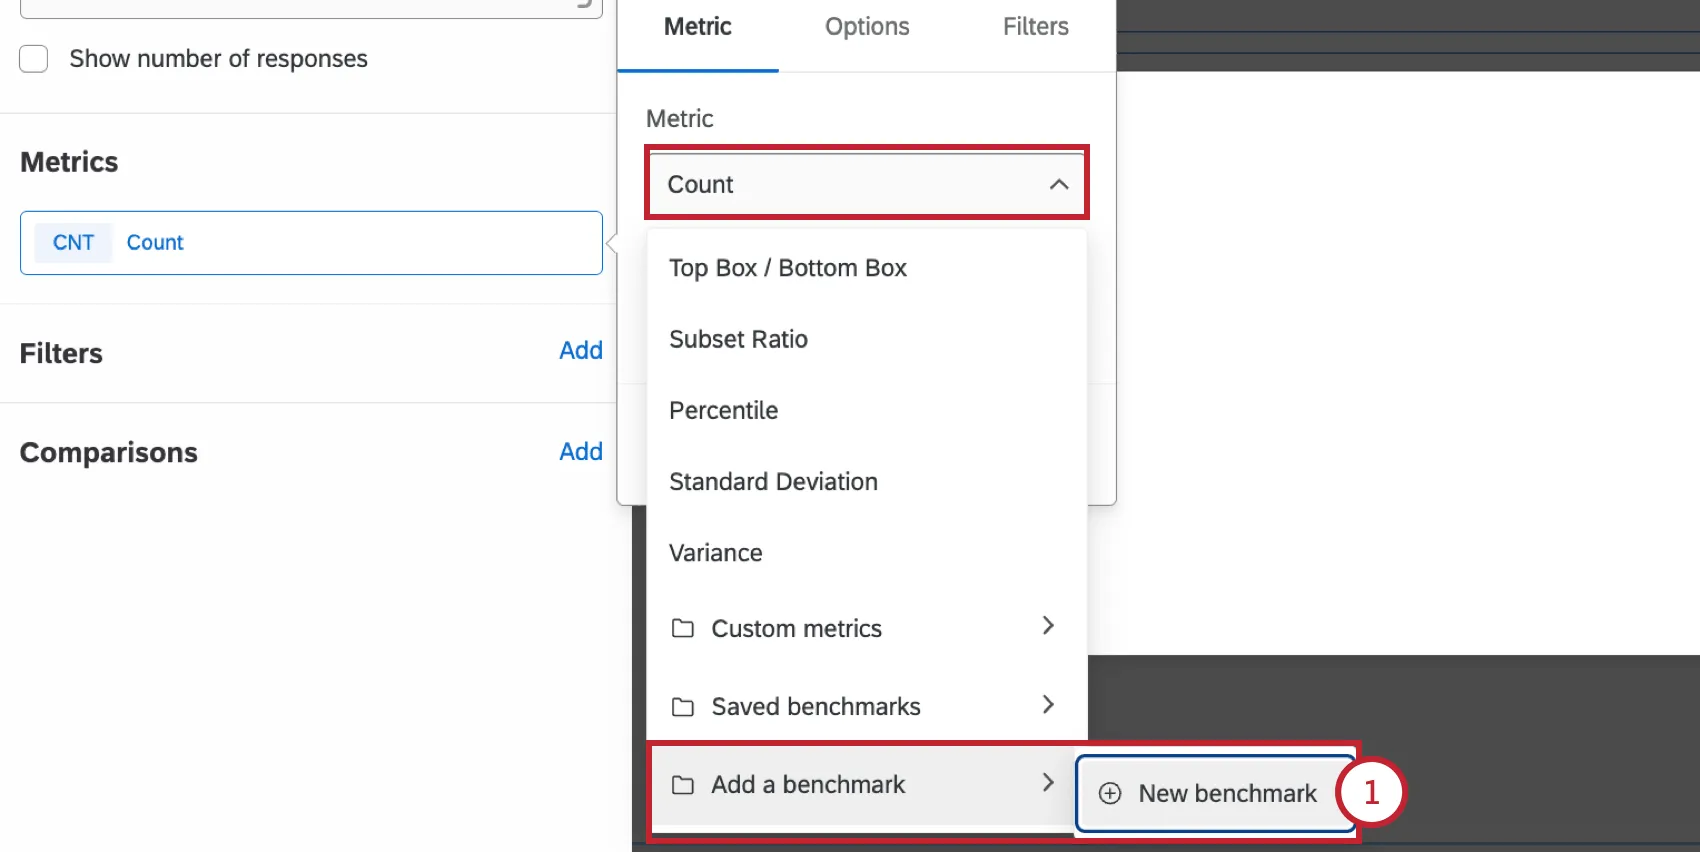1700x852 pixels.
Task: Expand Custom metrics chevron arrow
Action: [1048, 626]
